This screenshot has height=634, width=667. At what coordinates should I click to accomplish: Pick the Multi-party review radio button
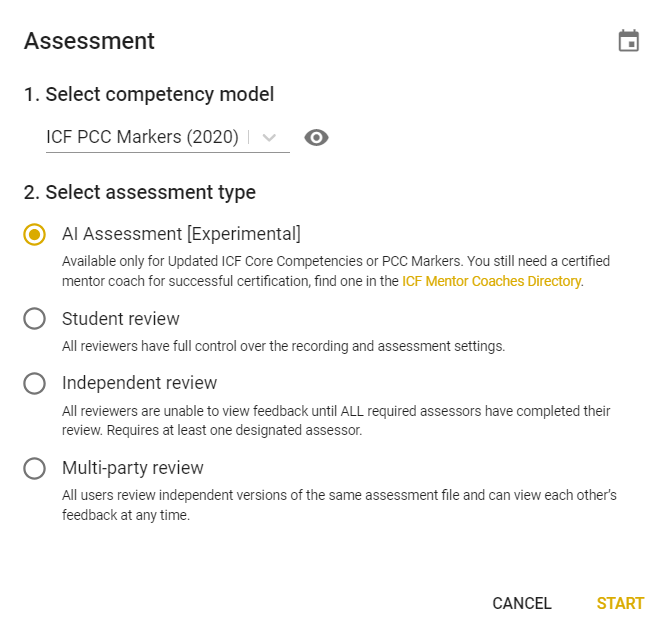coord(35,468)
